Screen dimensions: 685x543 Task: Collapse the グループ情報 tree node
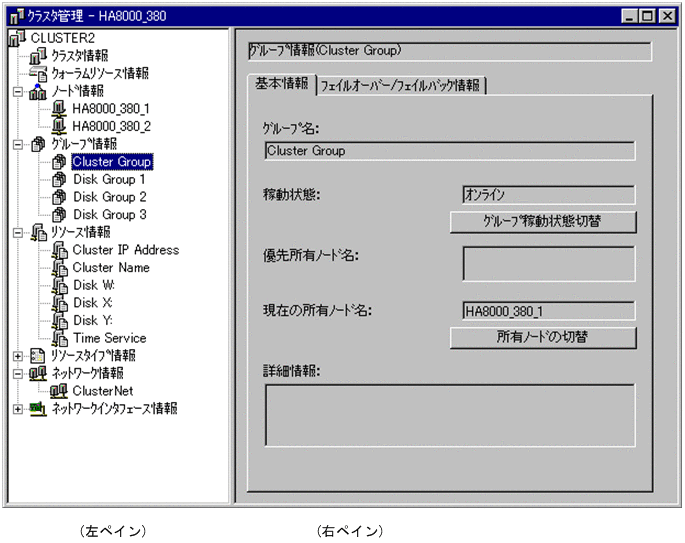click(17, 145)
